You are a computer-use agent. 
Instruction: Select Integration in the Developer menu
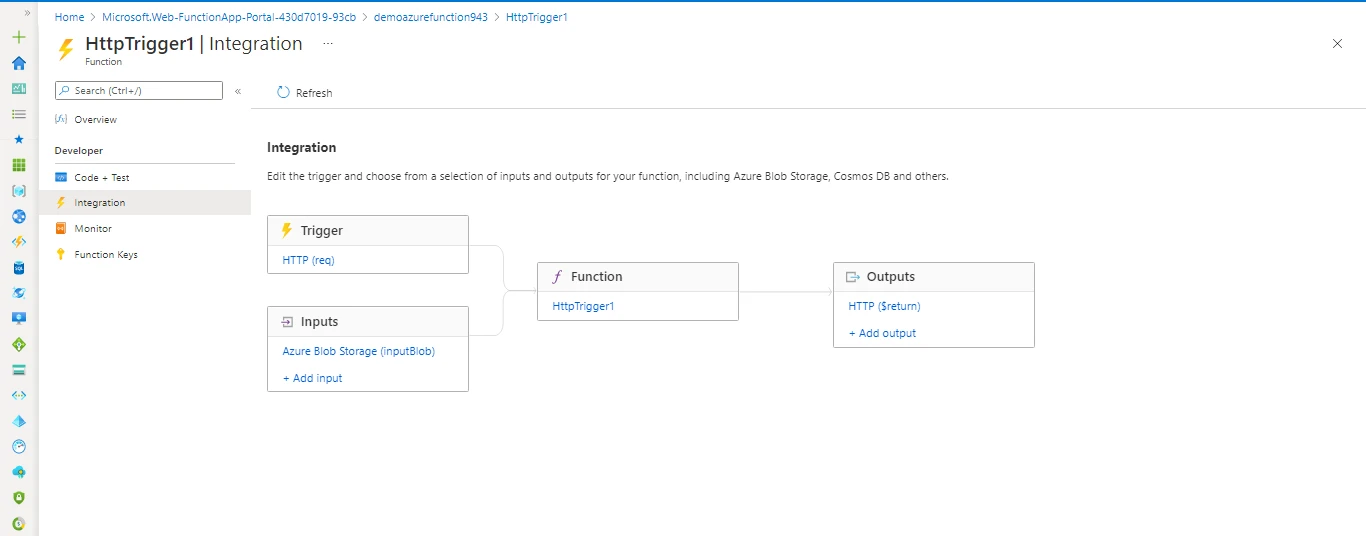point(144,203)
